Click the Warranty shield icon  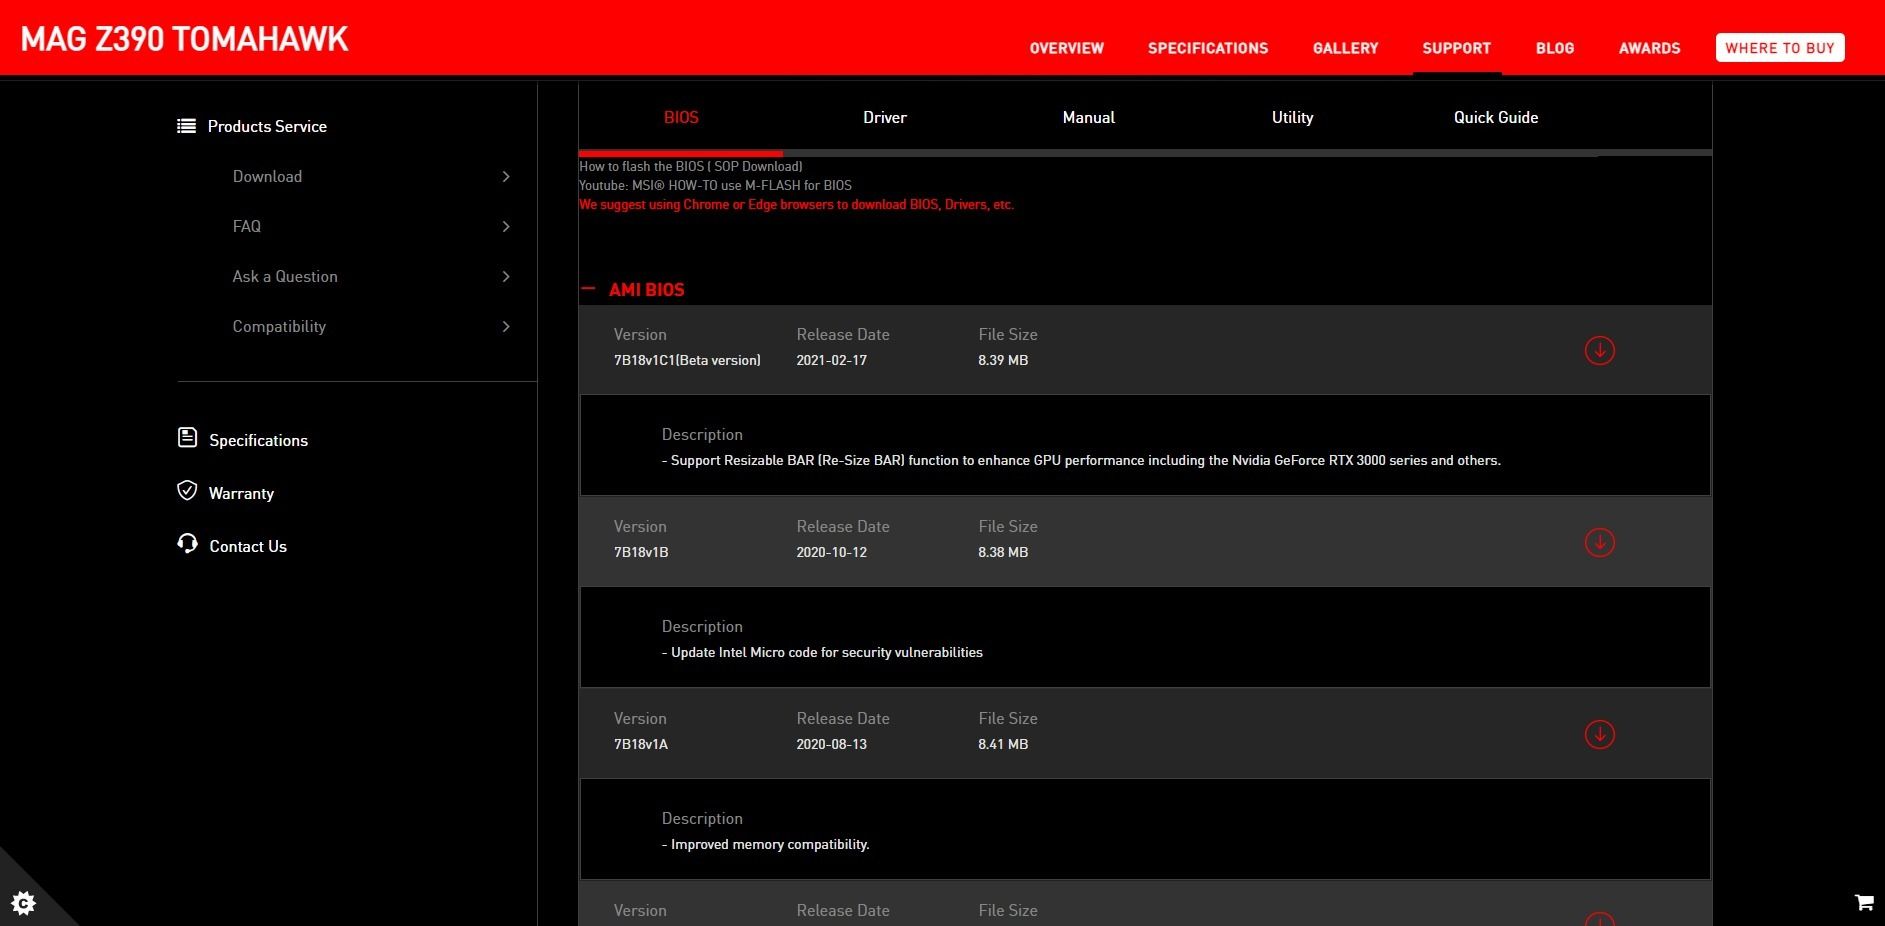coord(187,491)
